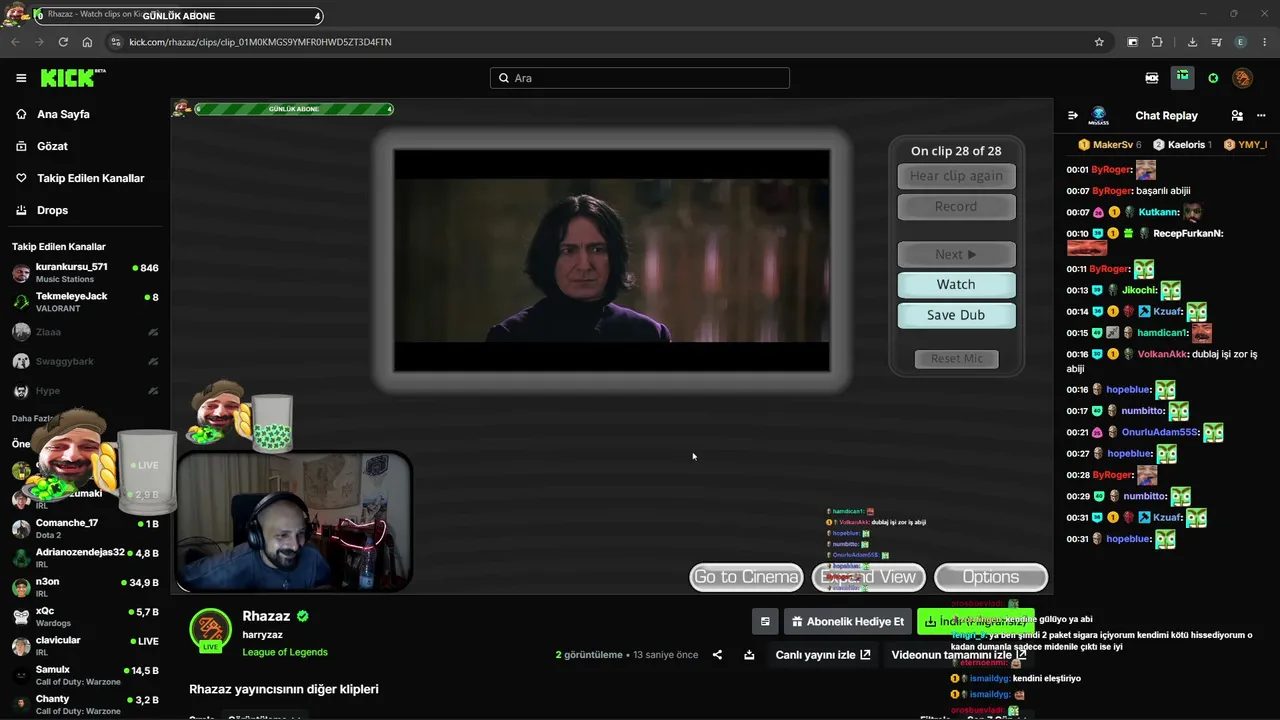
Task: Open n3on channel in sidebar
Action: click(x=85, y=588)
